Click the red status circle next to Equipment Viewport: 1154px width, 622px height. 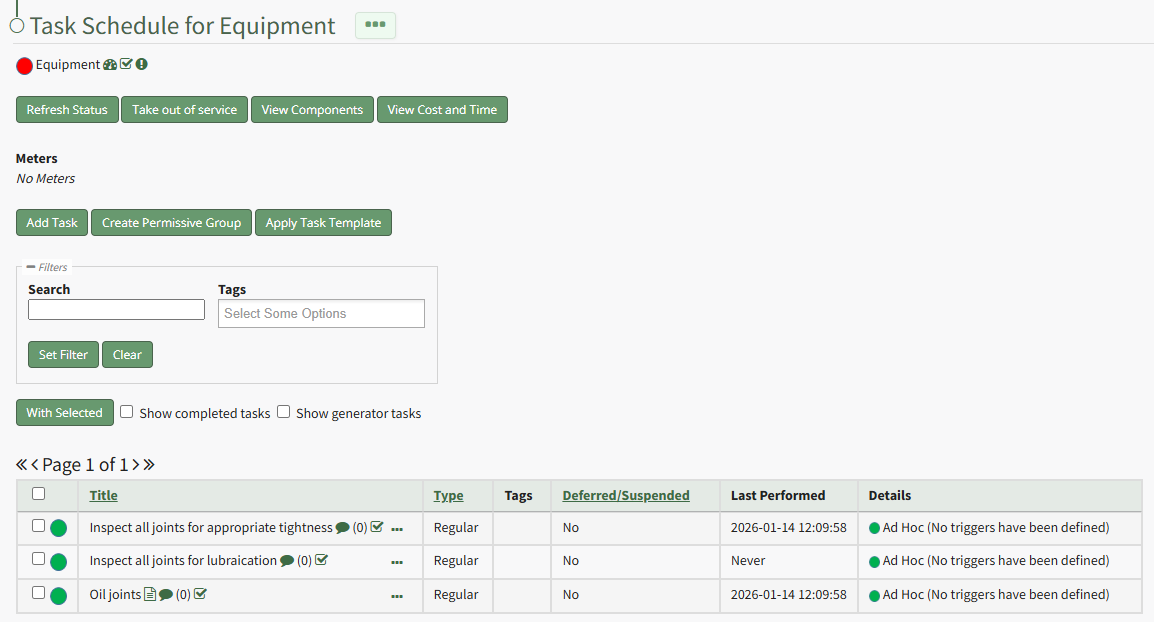[x=25, y=66]
